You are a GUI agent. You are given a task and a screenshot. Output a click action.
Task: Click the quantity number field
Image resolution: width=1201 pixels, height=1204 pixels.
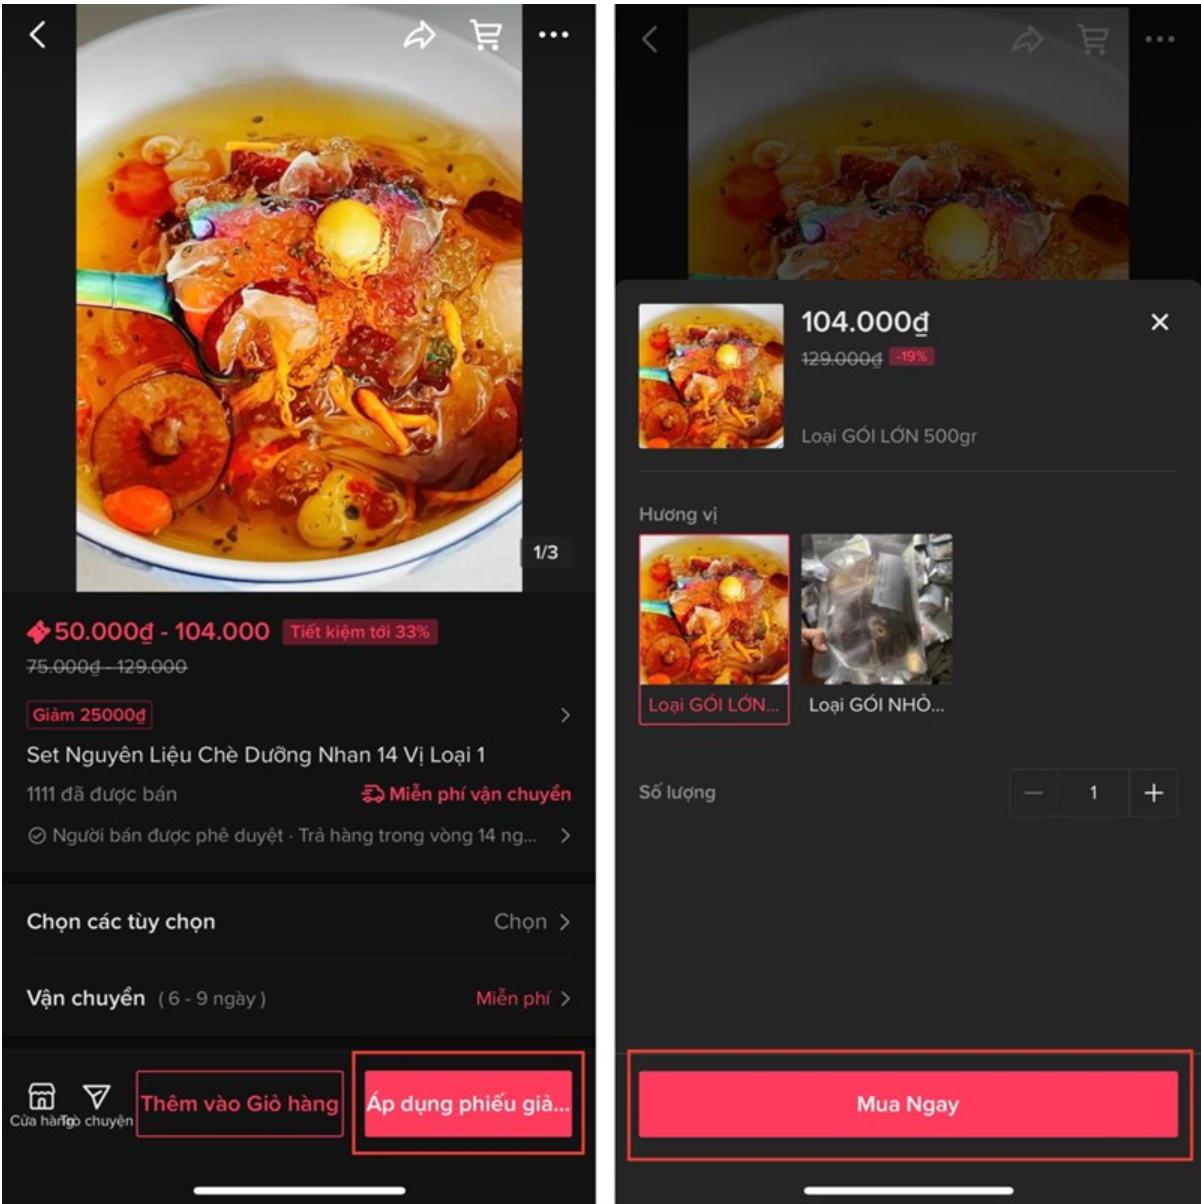coord(1093,793)
